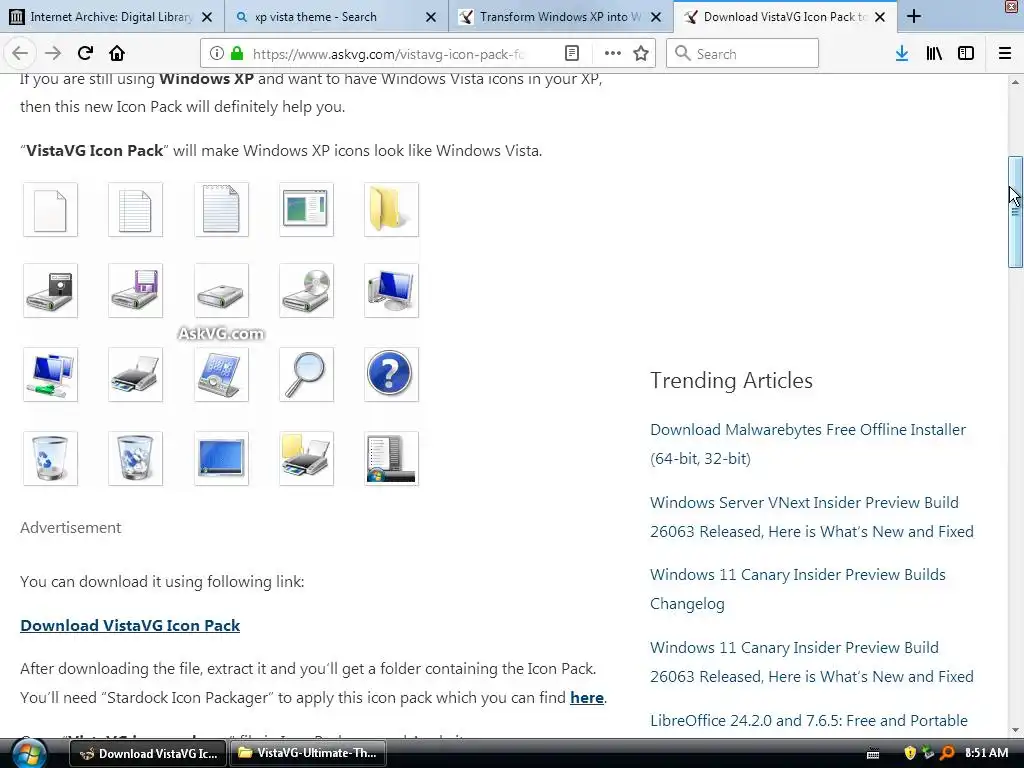The height and width of the screenshot is (768, 1024).
Task: Open page actions three-dot menu
Action: point(613,54)
